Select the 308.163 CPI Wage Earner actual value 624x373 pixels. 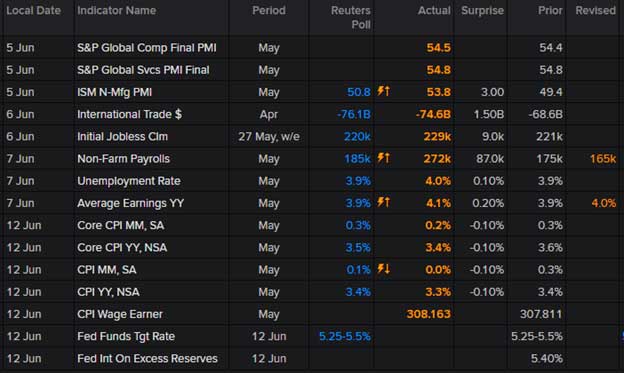click(x=428, y=314)
